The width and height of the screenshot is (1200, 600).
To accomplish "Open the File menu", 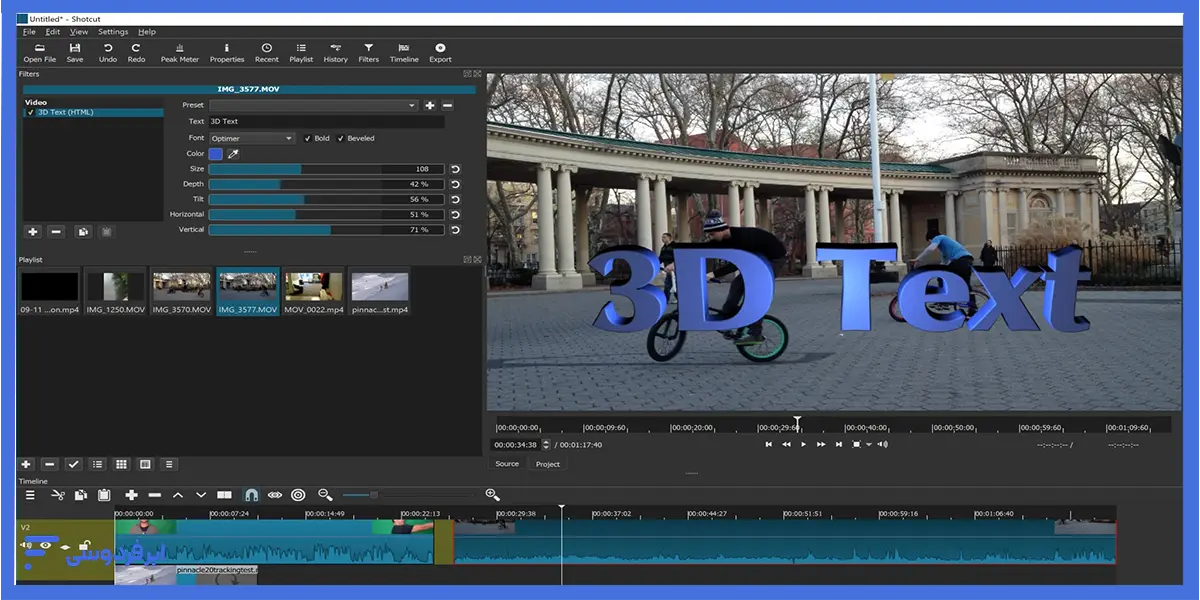I will point(29,32).
